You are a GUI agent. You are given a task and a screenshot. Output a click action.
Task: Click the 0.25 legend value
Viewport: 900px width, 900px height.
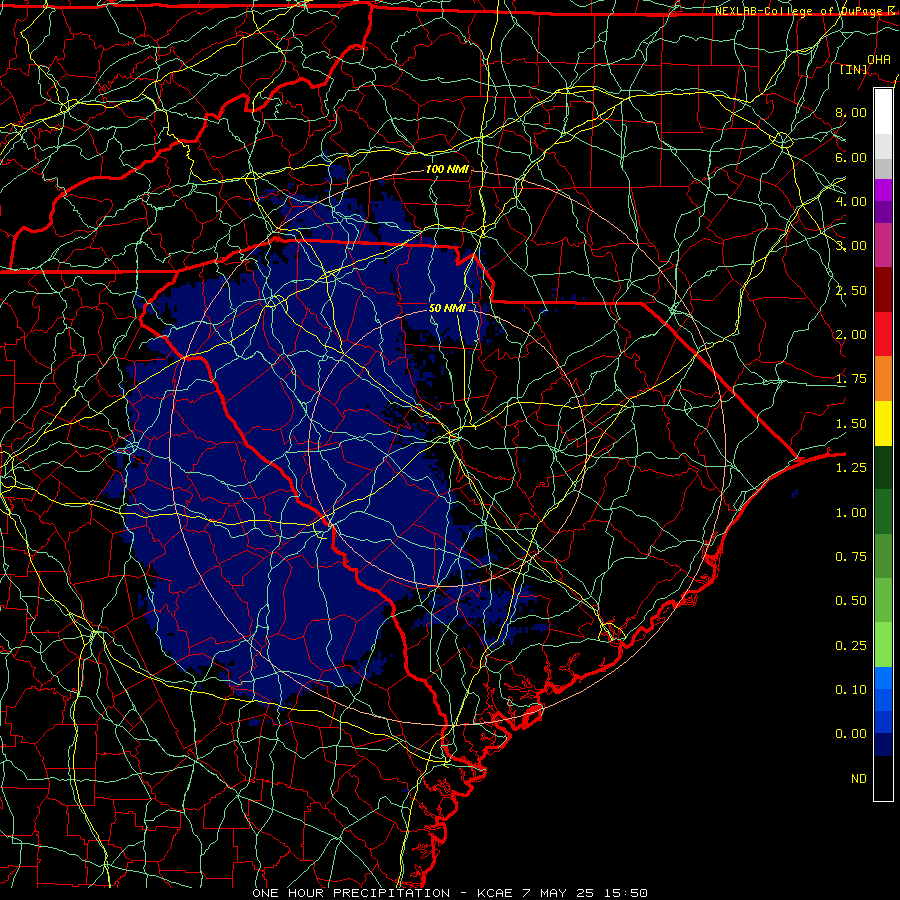tap(851, 646)
